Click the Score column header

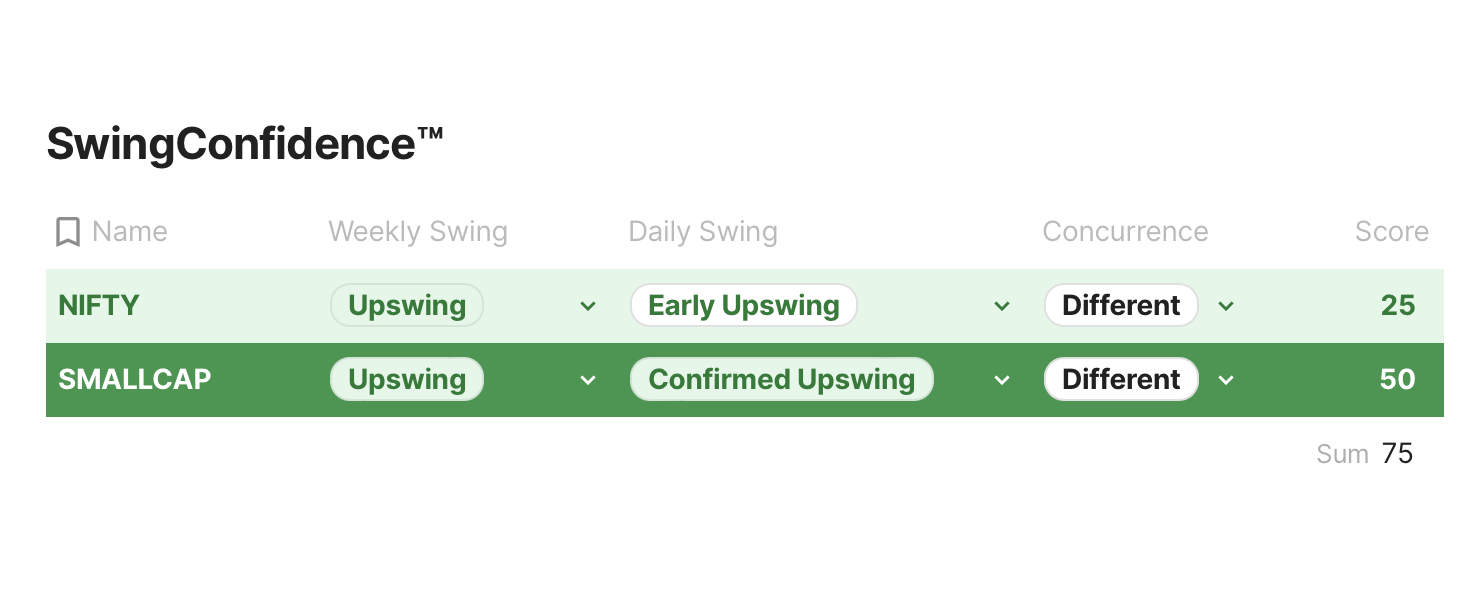1391,232
